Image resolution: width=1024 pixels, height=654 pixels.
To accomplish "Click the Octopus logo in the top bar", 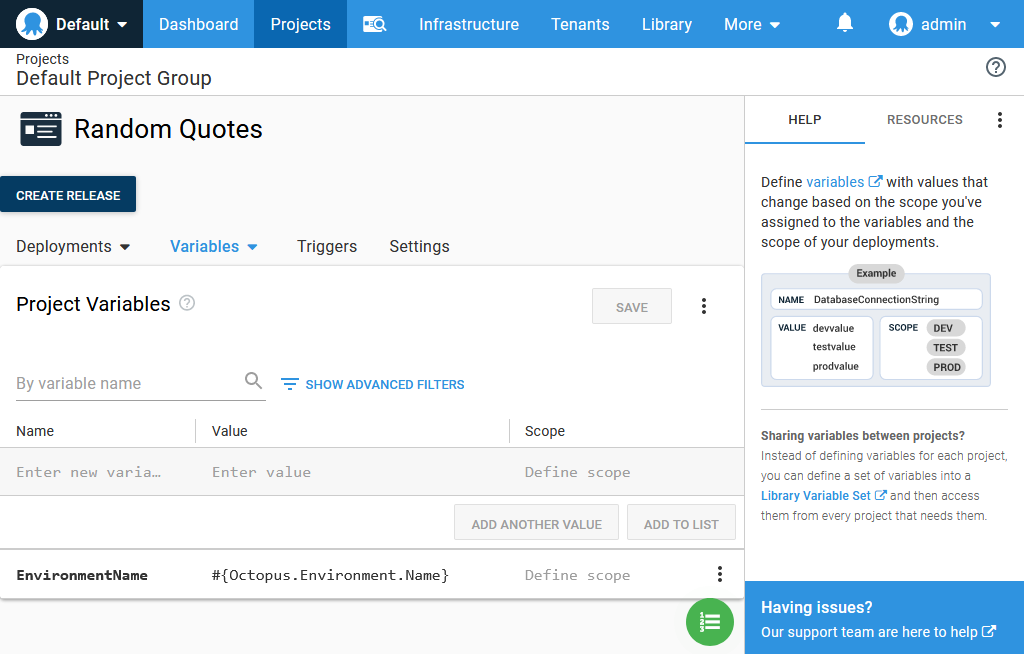I will pos(31,24).
